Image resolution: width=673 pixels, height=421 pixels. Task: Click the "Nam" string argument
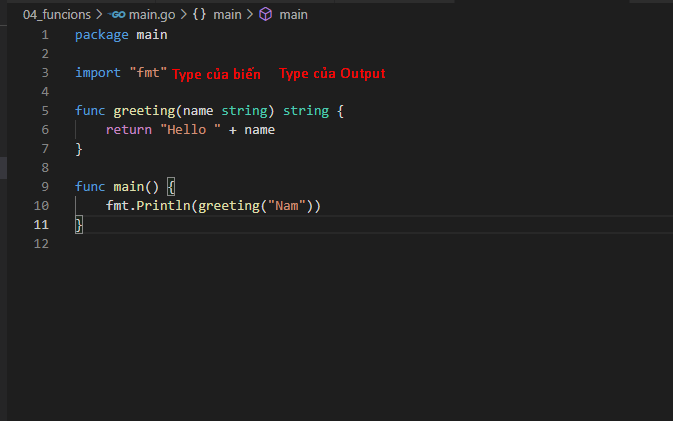point(287,206)
